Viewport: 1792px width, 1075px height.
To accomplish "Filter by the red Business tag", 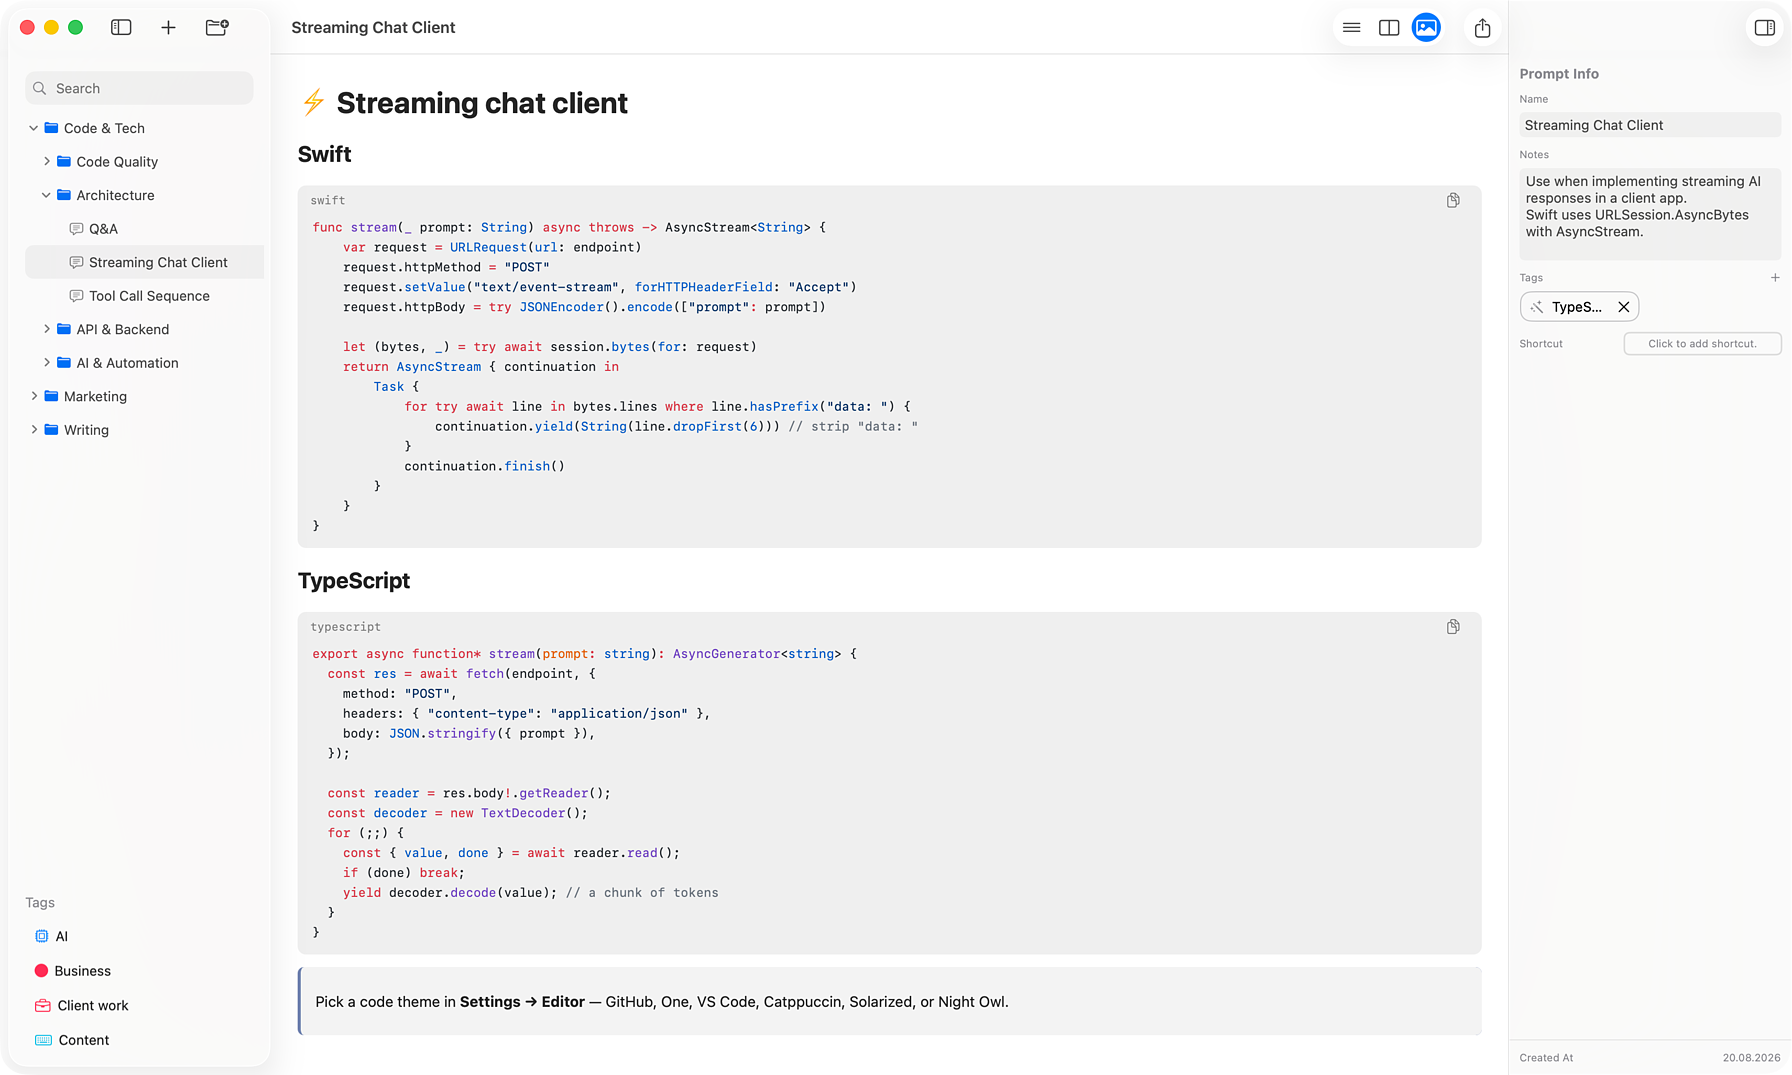I will pyautogui.click(x=72, y=971).
